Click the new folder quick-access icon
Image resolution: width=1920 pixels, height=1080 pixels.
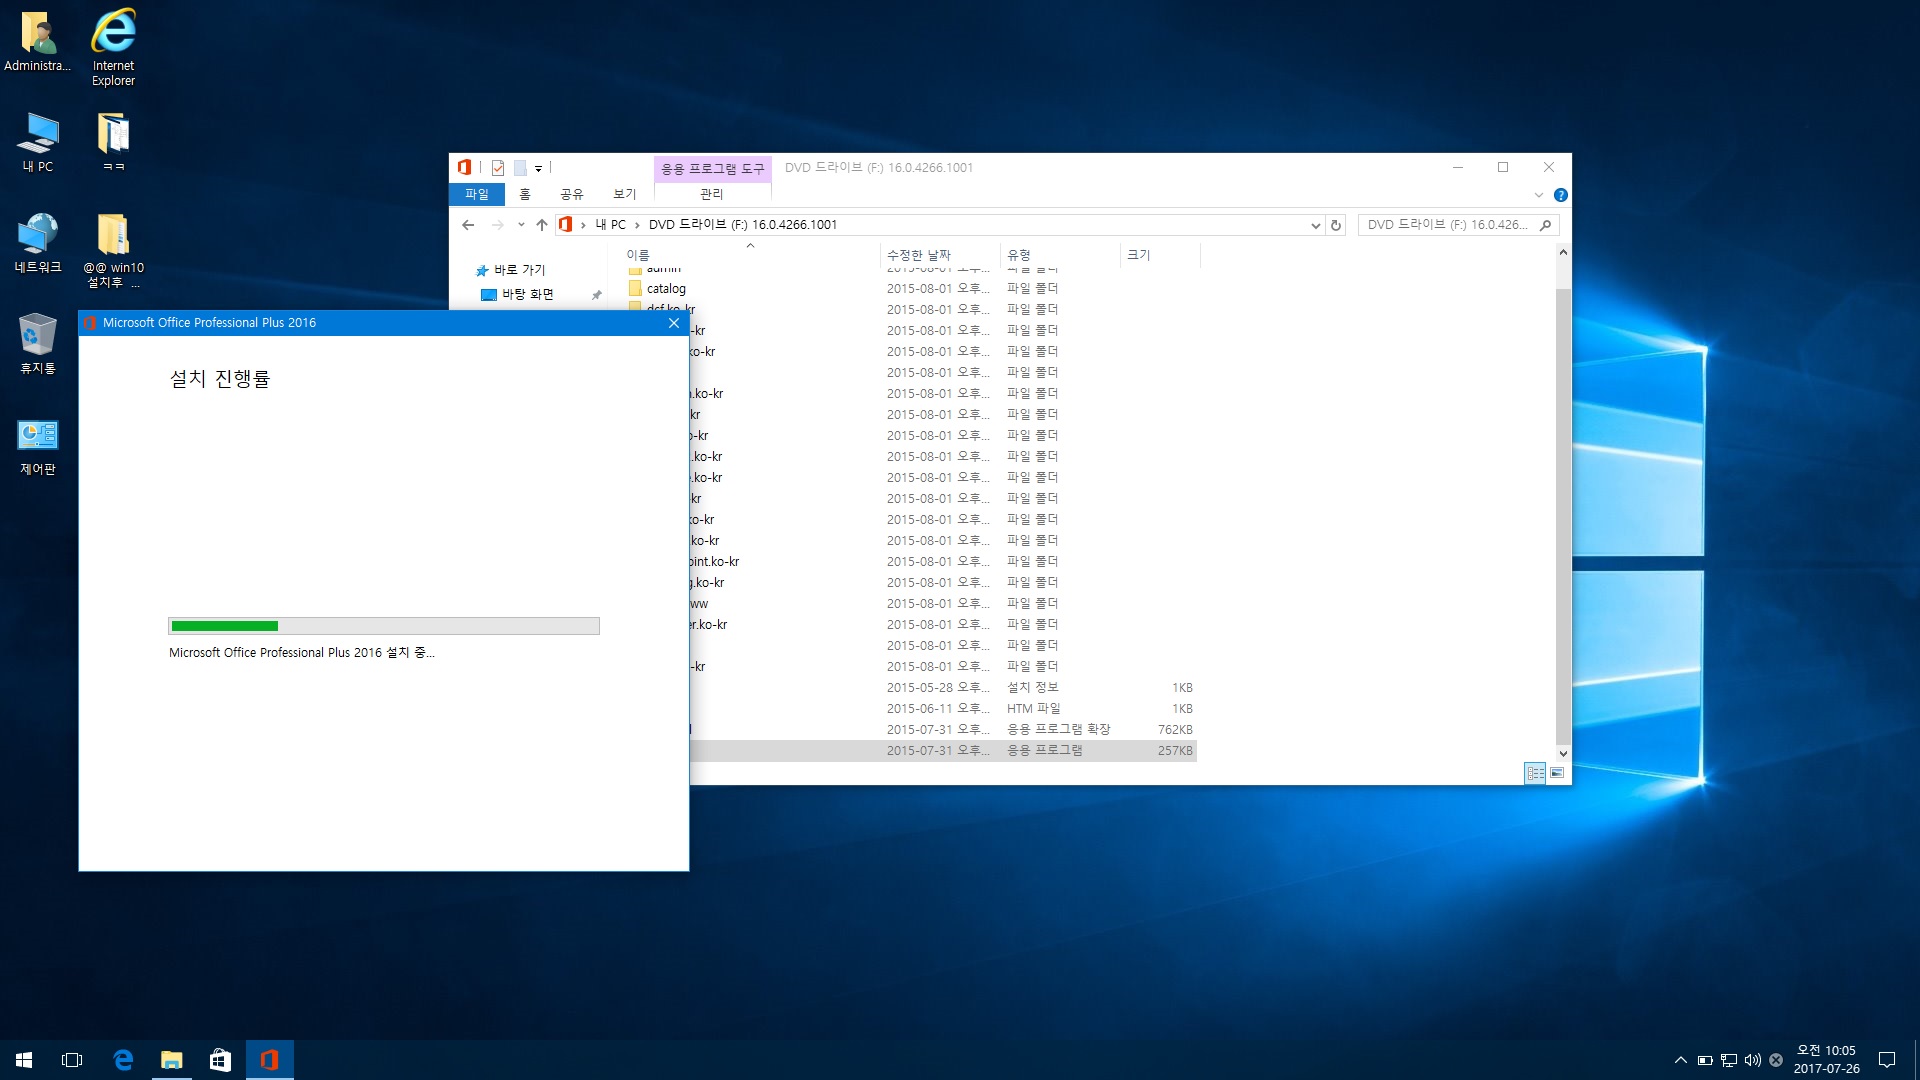(520, 168)
